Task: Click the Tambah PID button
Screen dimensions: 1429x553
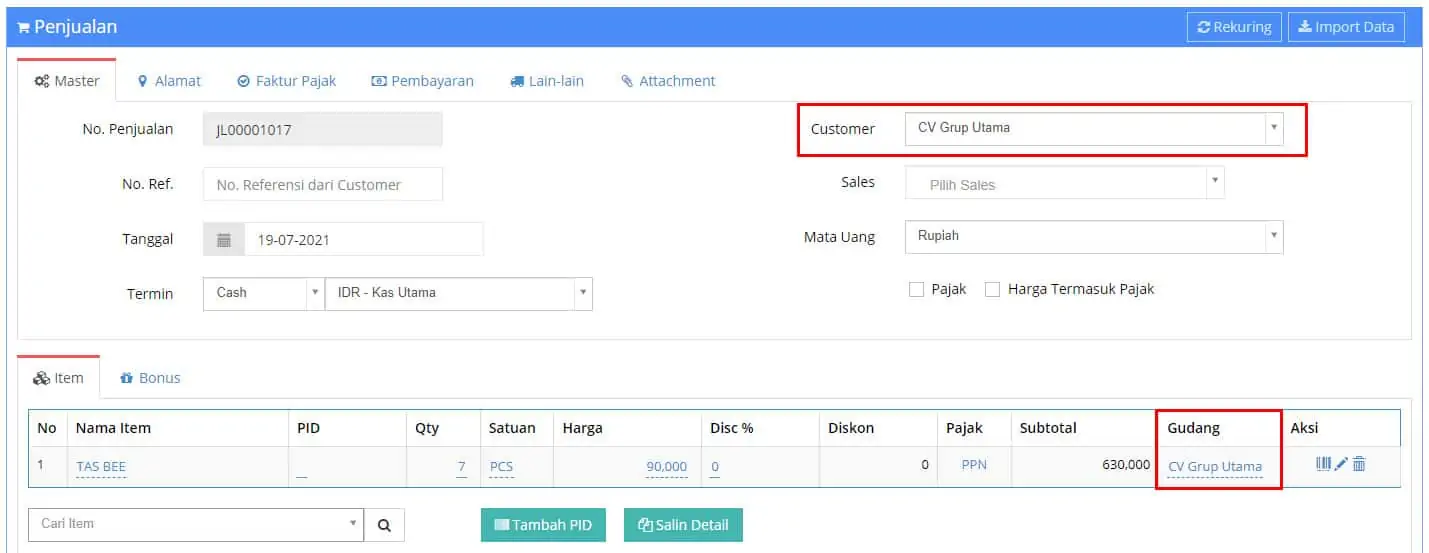Action: click(543, 525)
